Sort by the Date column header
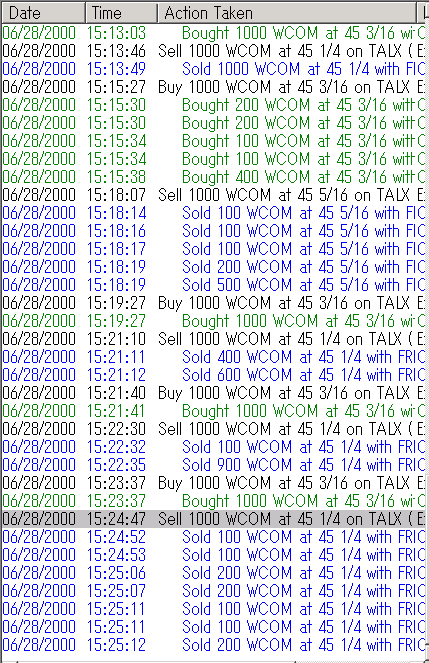 (44, 13)
